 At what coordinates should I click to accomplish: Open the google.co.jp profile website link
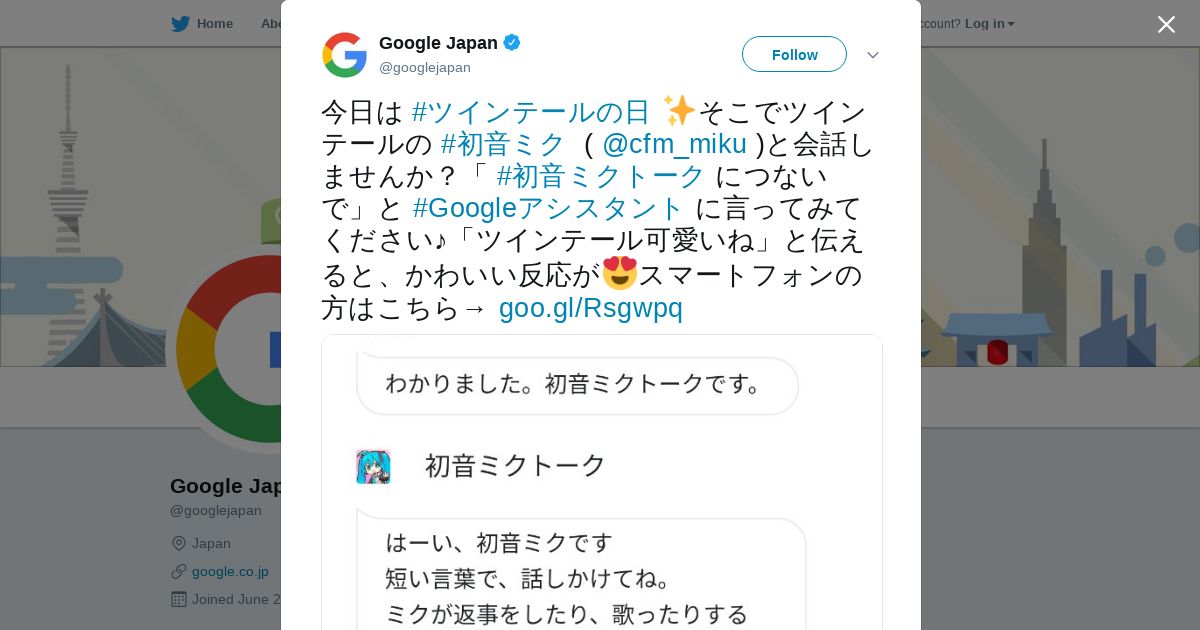230,572
